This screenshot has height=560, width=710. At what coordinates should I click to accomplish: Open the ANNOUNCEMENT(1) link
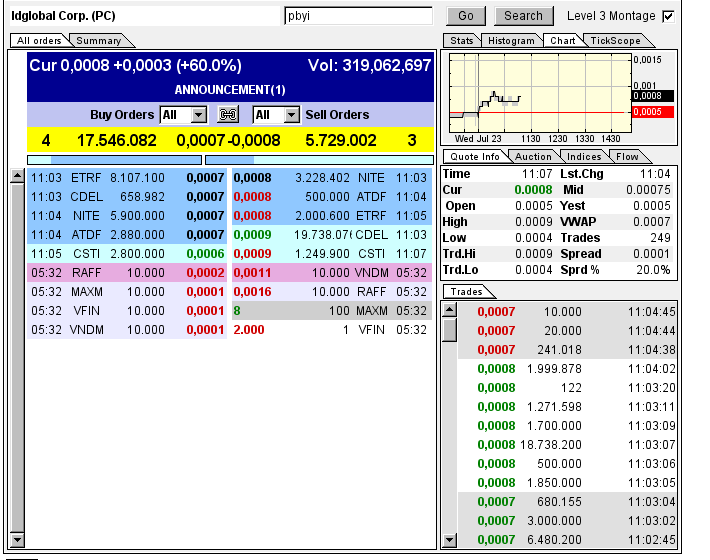coord(230,90)
